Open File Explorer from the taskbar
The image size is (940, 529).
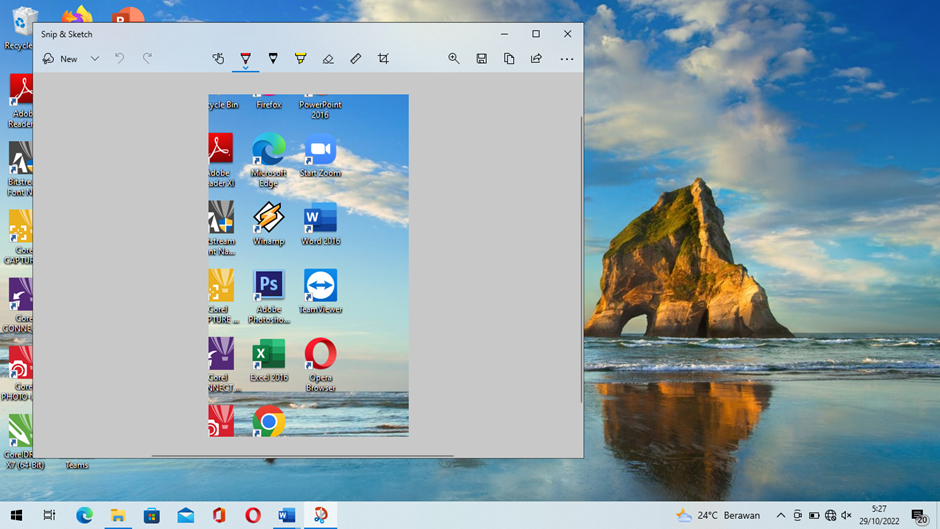click(118, 515)
